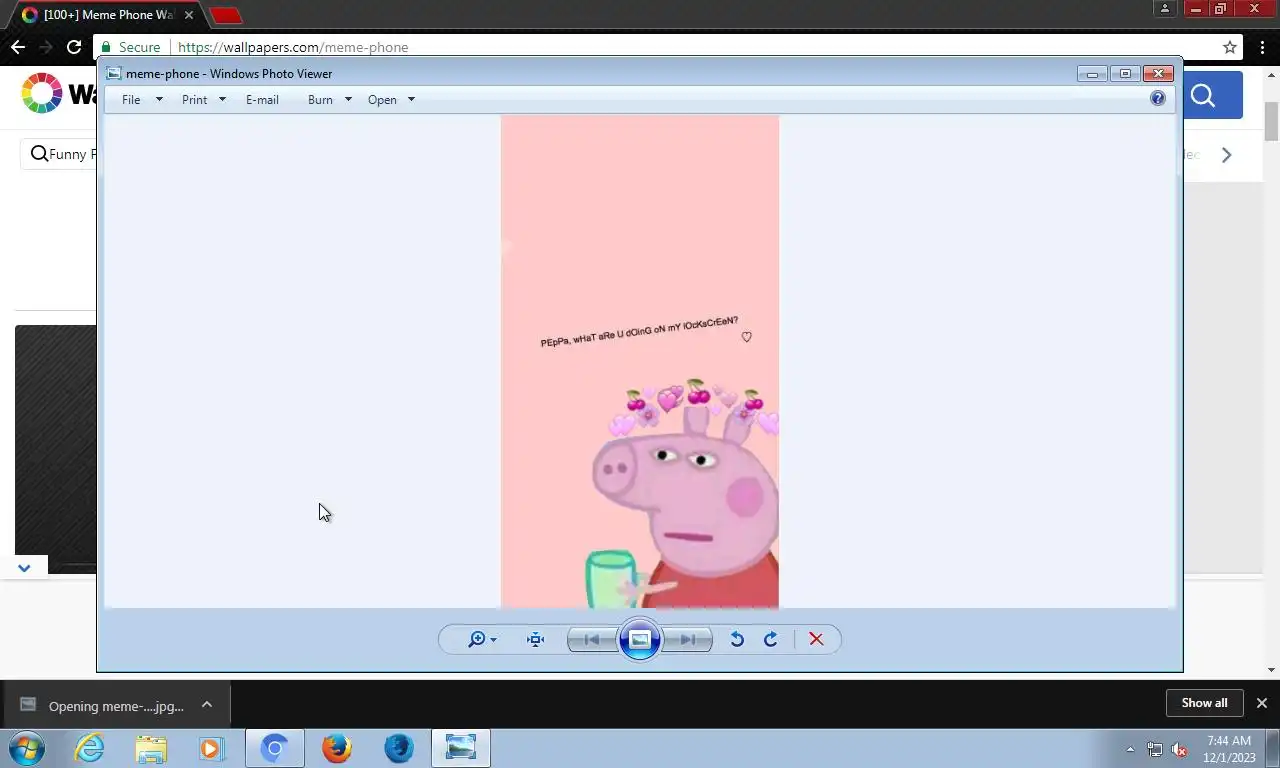Click Show all downloads
The image size is (1280, 768).
coord(1204,703)
